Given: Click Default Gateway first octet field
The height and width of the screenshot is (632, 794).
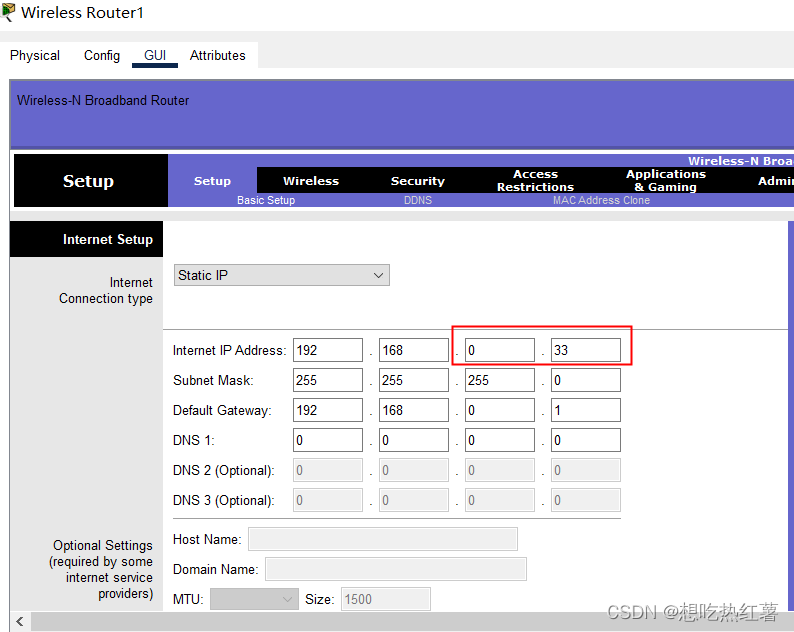Looking at the screenshot, I should (328, 410).
